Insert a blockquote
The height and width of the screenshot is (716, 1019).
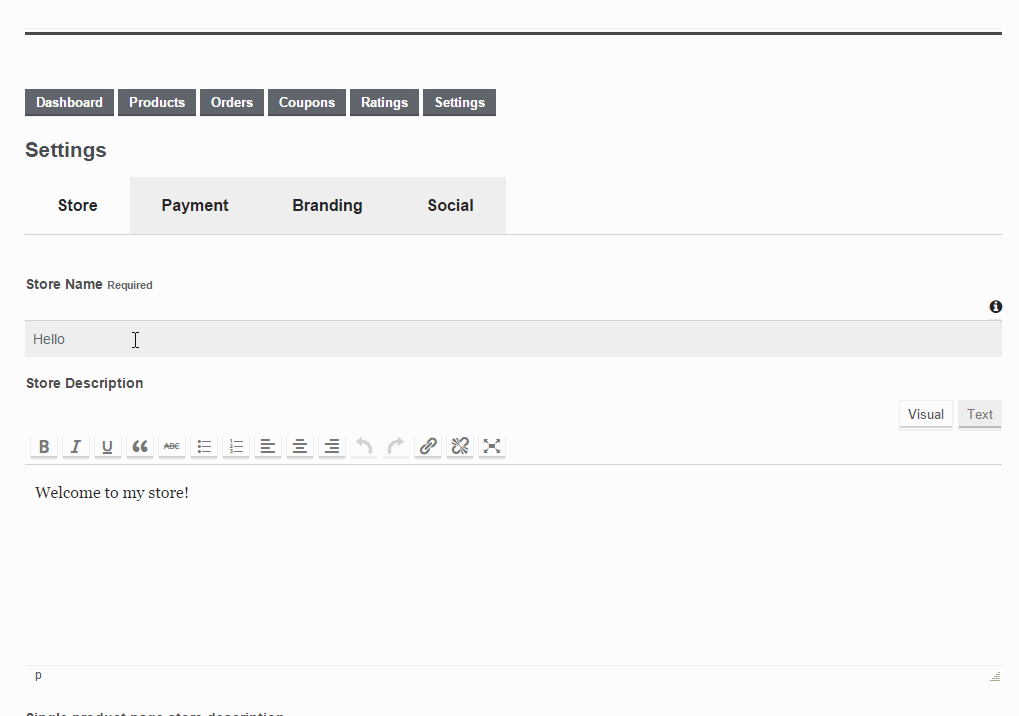[139, 446]
